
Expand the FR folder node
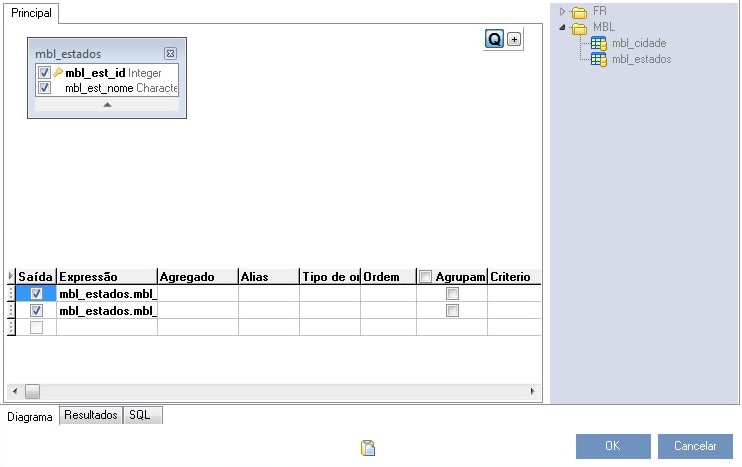point(563,12)
